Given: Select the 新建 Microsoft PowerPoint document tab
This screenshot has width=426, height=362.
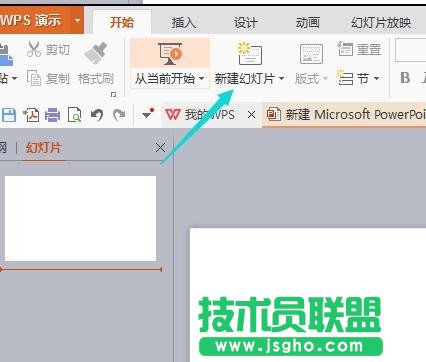Looking at the screenshot, I should pos(345,115).
